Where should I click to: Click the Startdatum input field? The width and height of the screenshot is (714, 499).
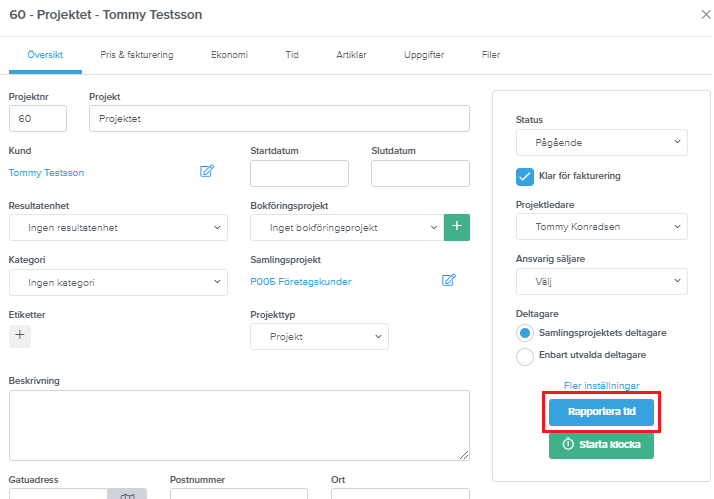299,173
